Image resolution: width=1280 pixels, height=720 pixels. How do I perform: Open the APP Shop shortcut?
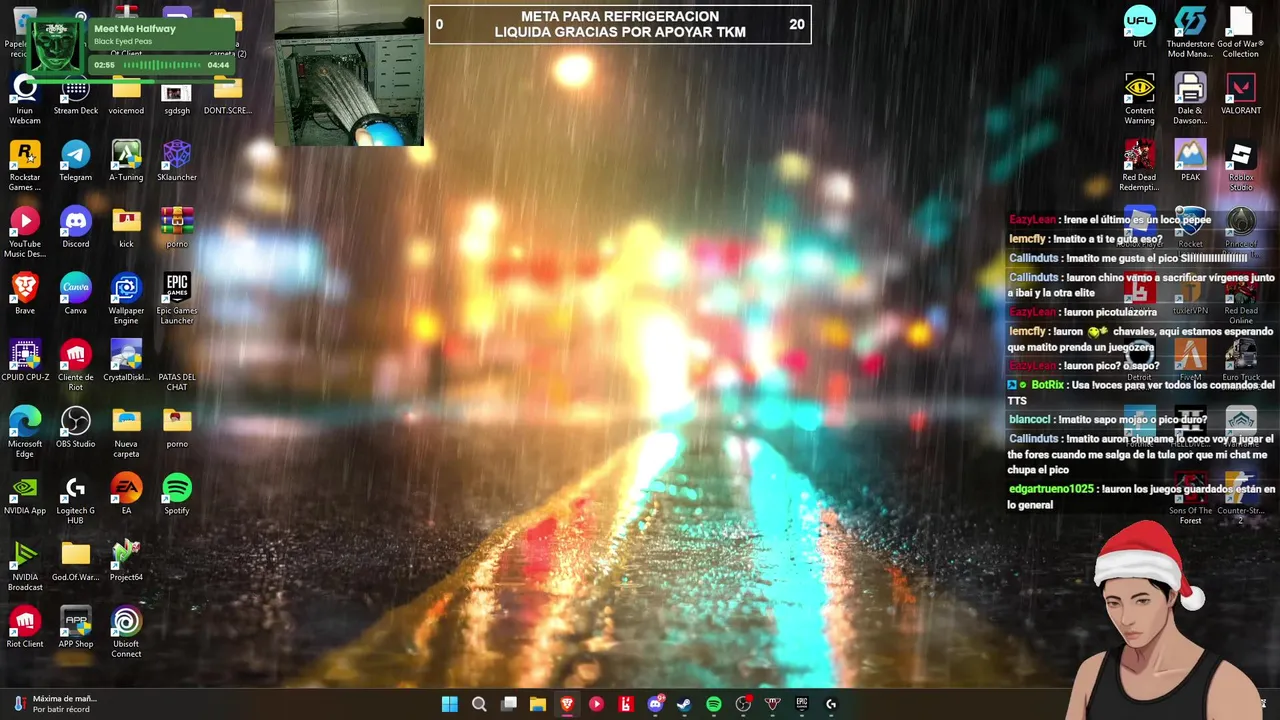[x=76, y=629]
